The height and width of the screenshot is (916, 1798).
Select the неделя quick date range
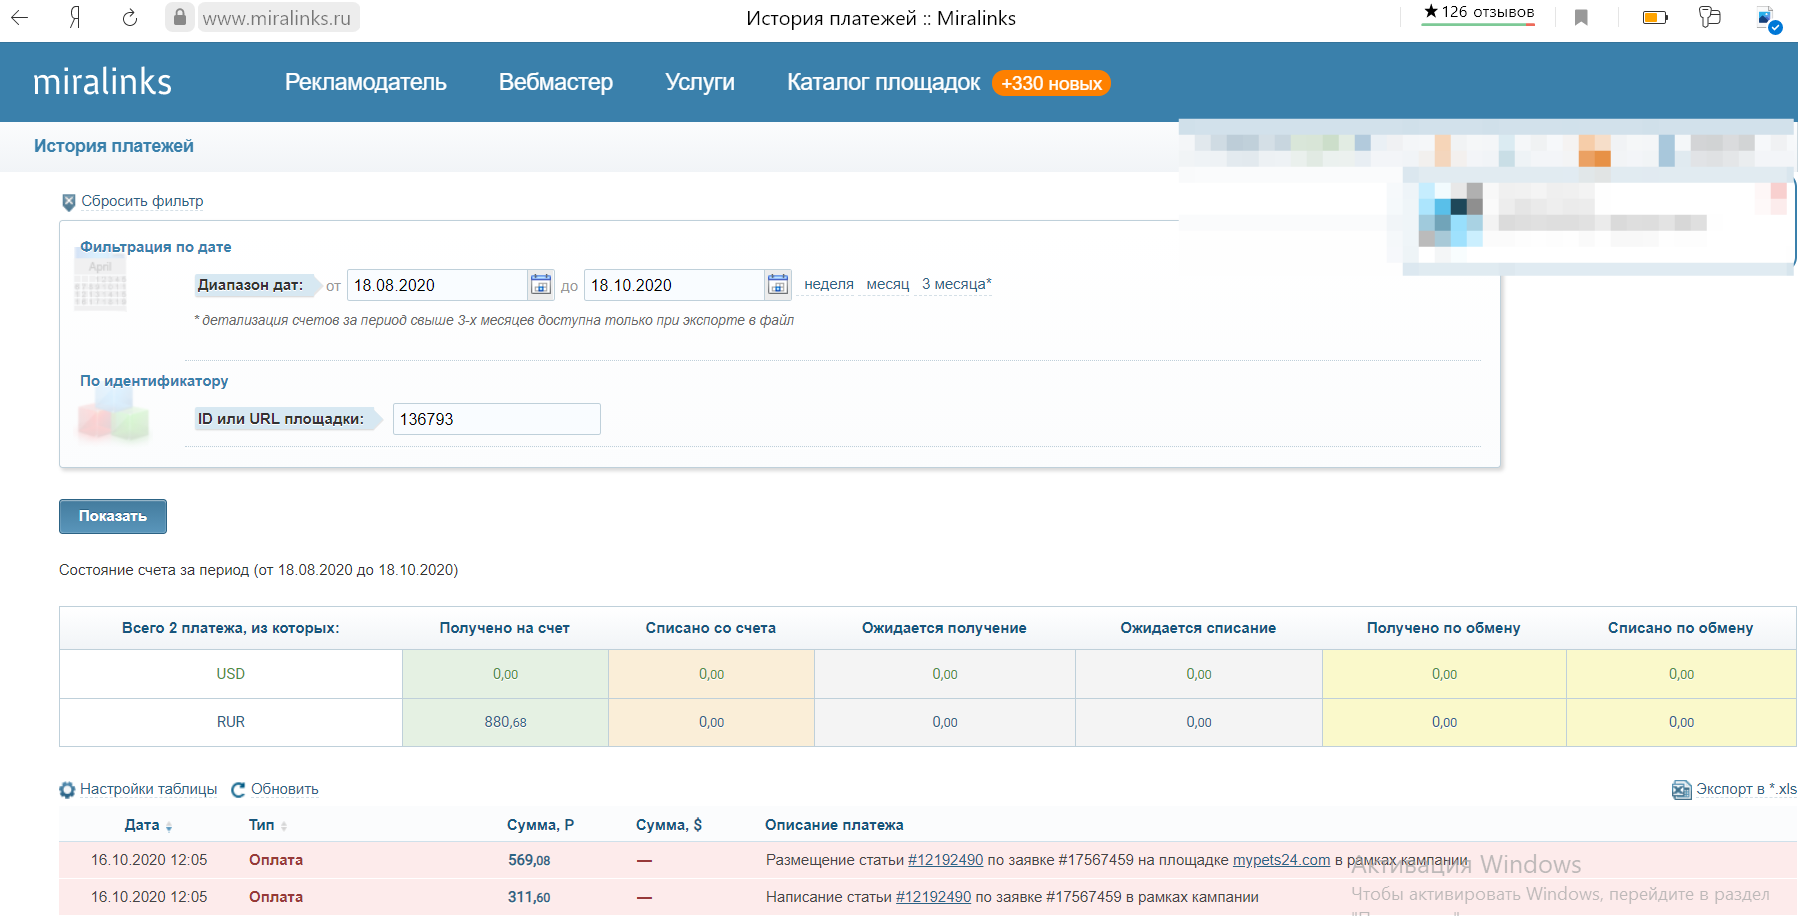828,284
